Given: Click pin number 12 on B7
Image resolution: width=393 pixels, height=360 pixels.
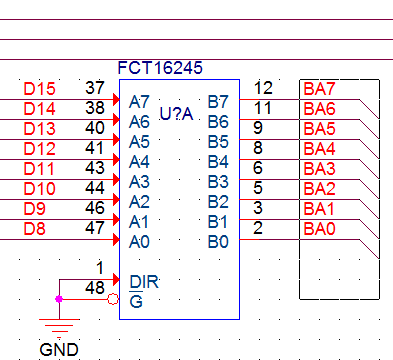Looking at the screenshot, I should click(263, 88).
